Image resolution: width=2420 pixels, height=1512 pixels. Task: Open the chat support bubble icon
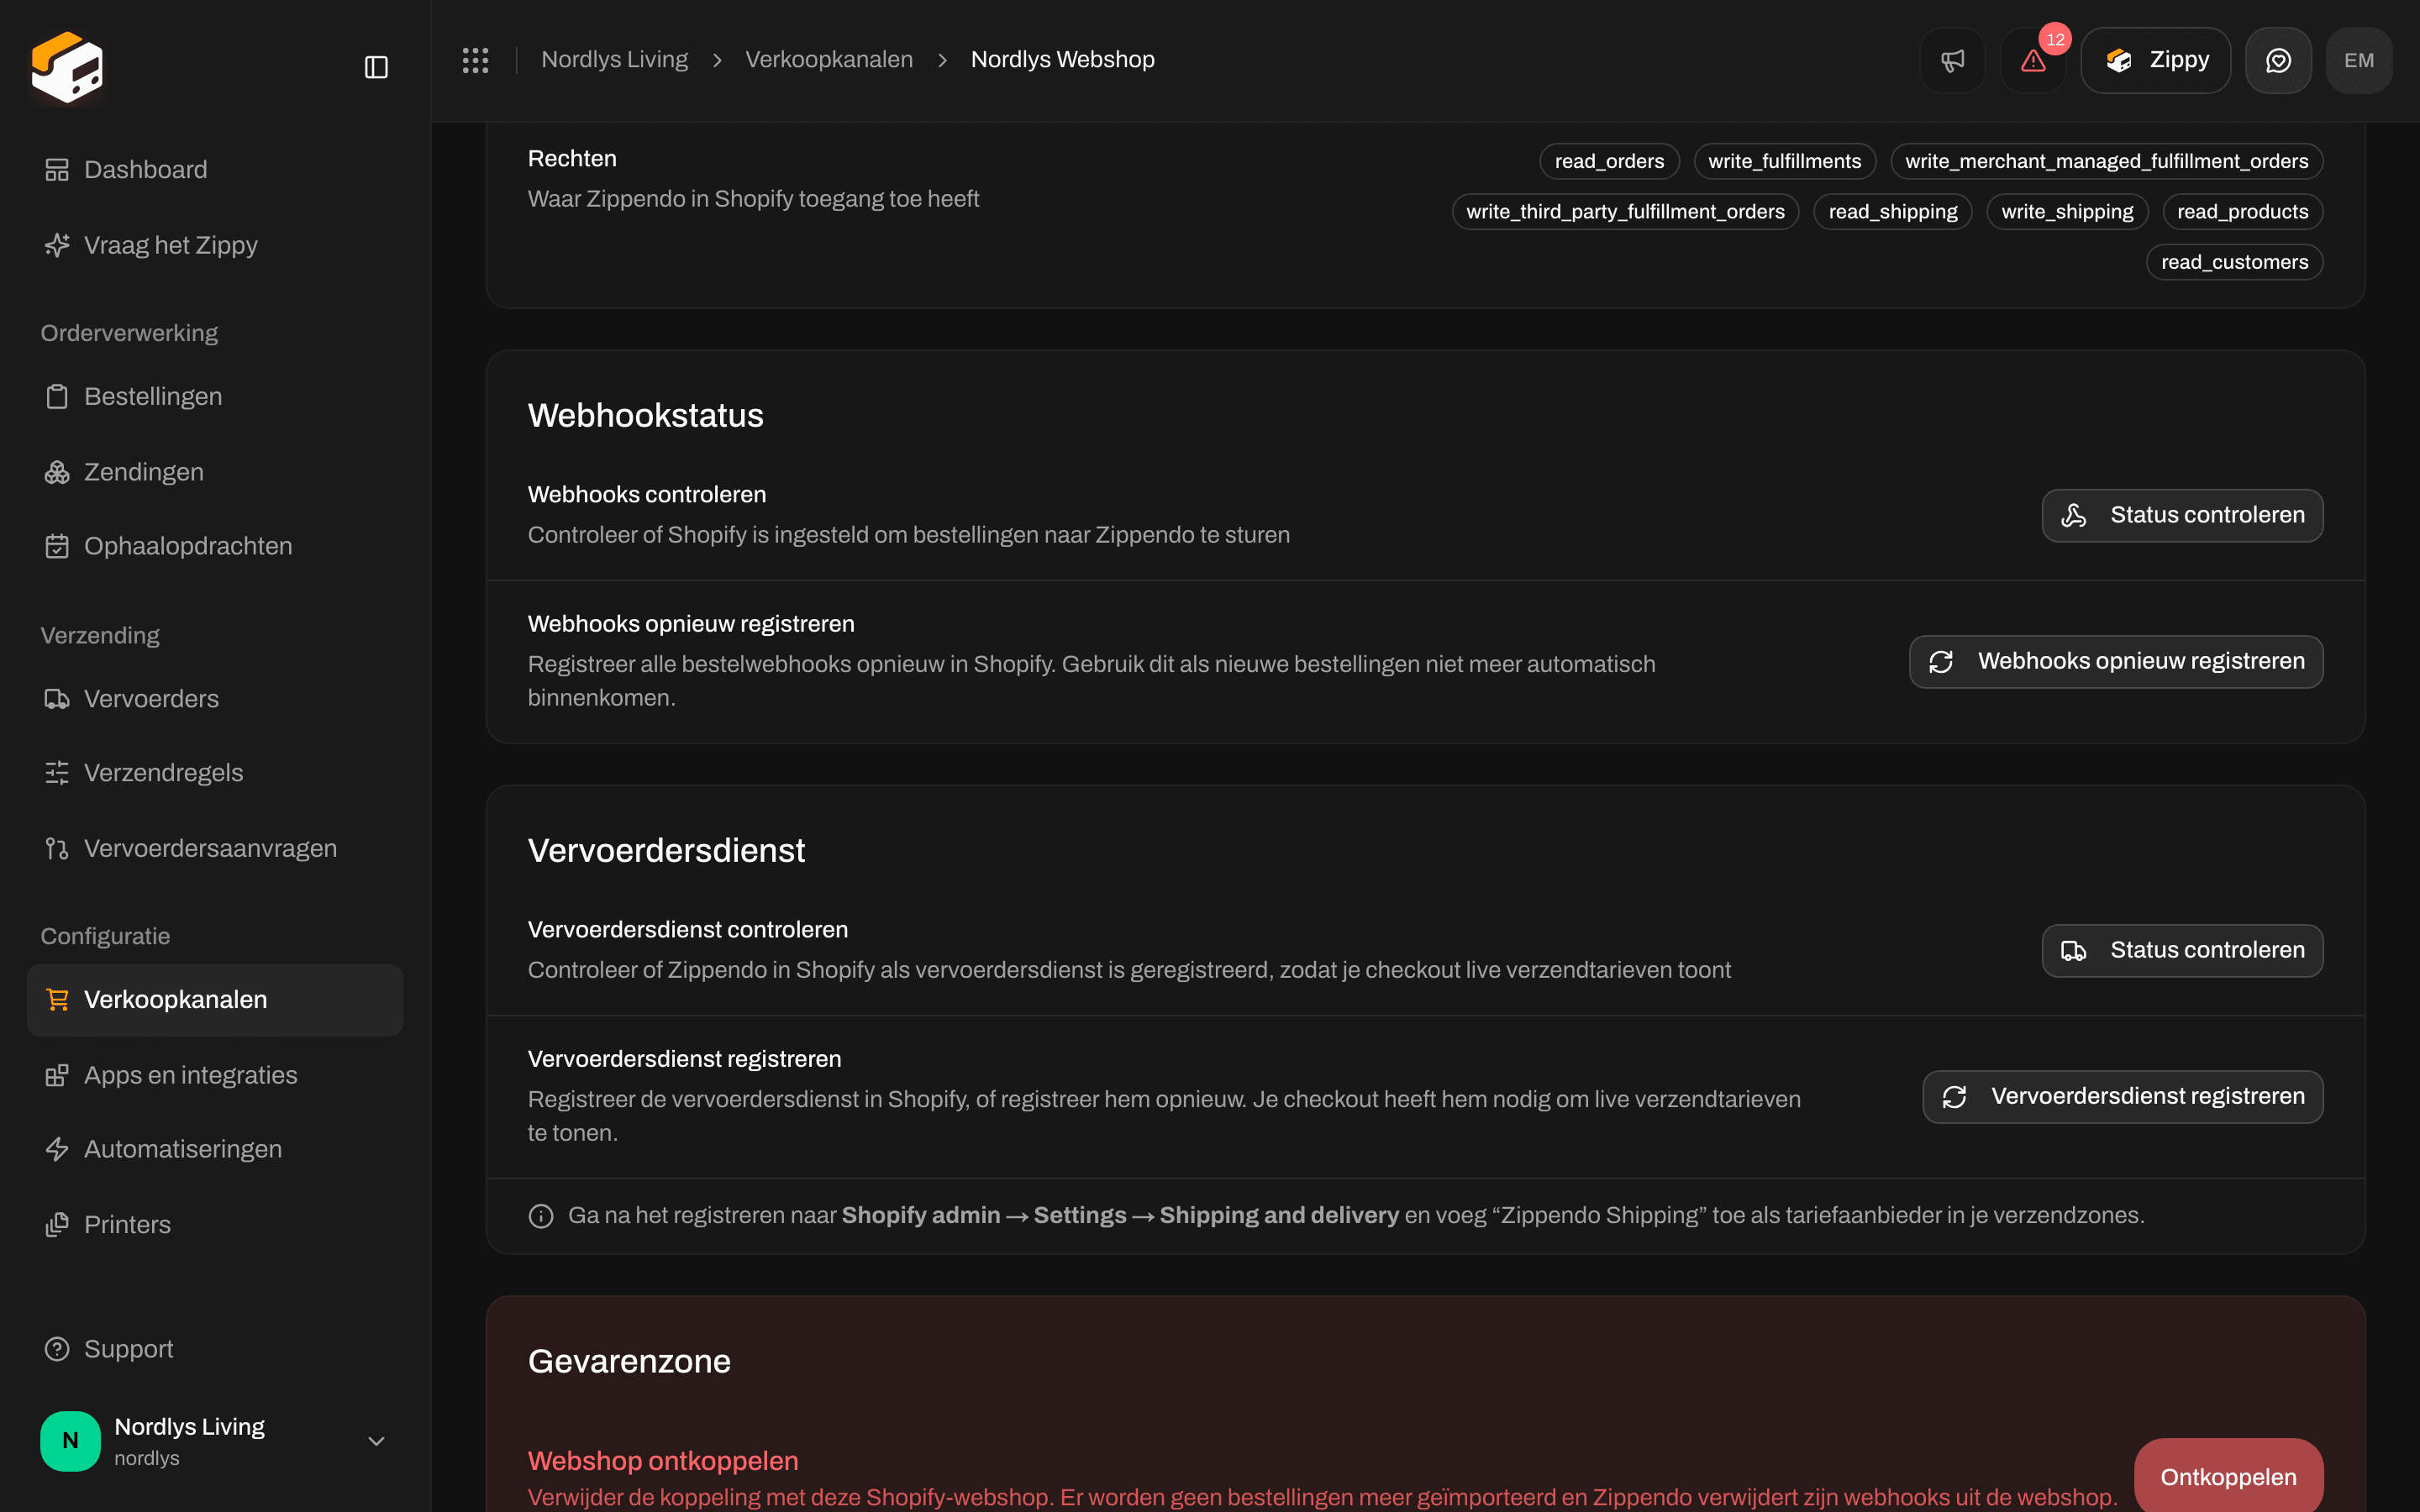pyautogui.click(x=2278, y=60)
